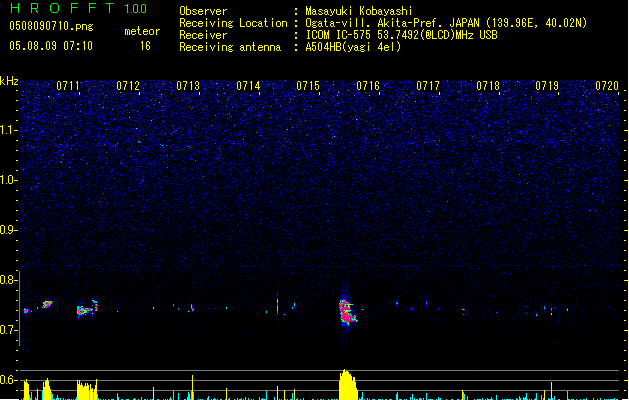This screenshot has height=400, width=629.
Task: Click the 0716 time marker
Action: point(368,86)
